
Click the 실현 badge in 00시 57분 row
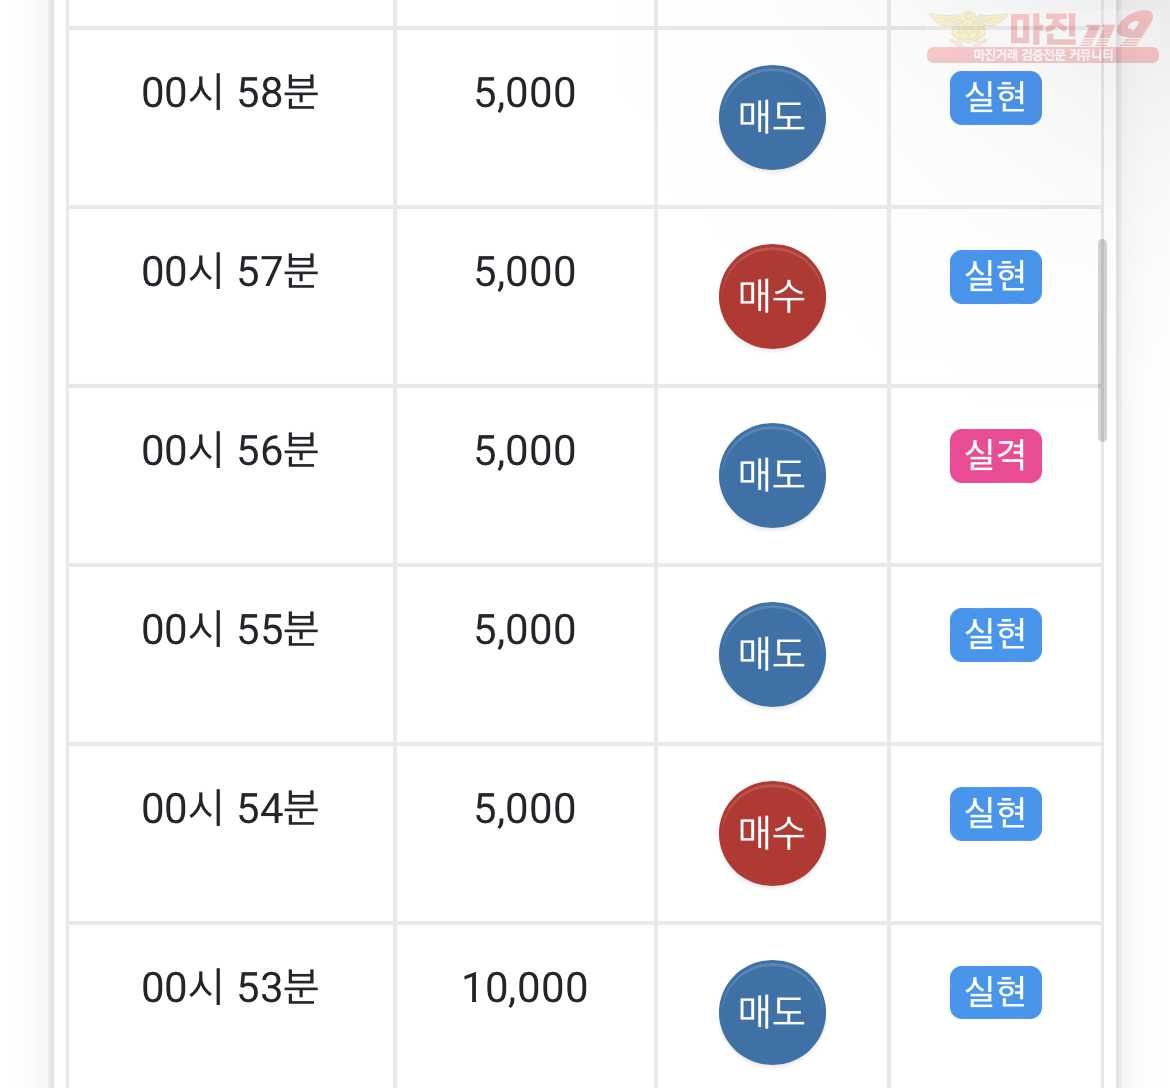pos(995,277)
